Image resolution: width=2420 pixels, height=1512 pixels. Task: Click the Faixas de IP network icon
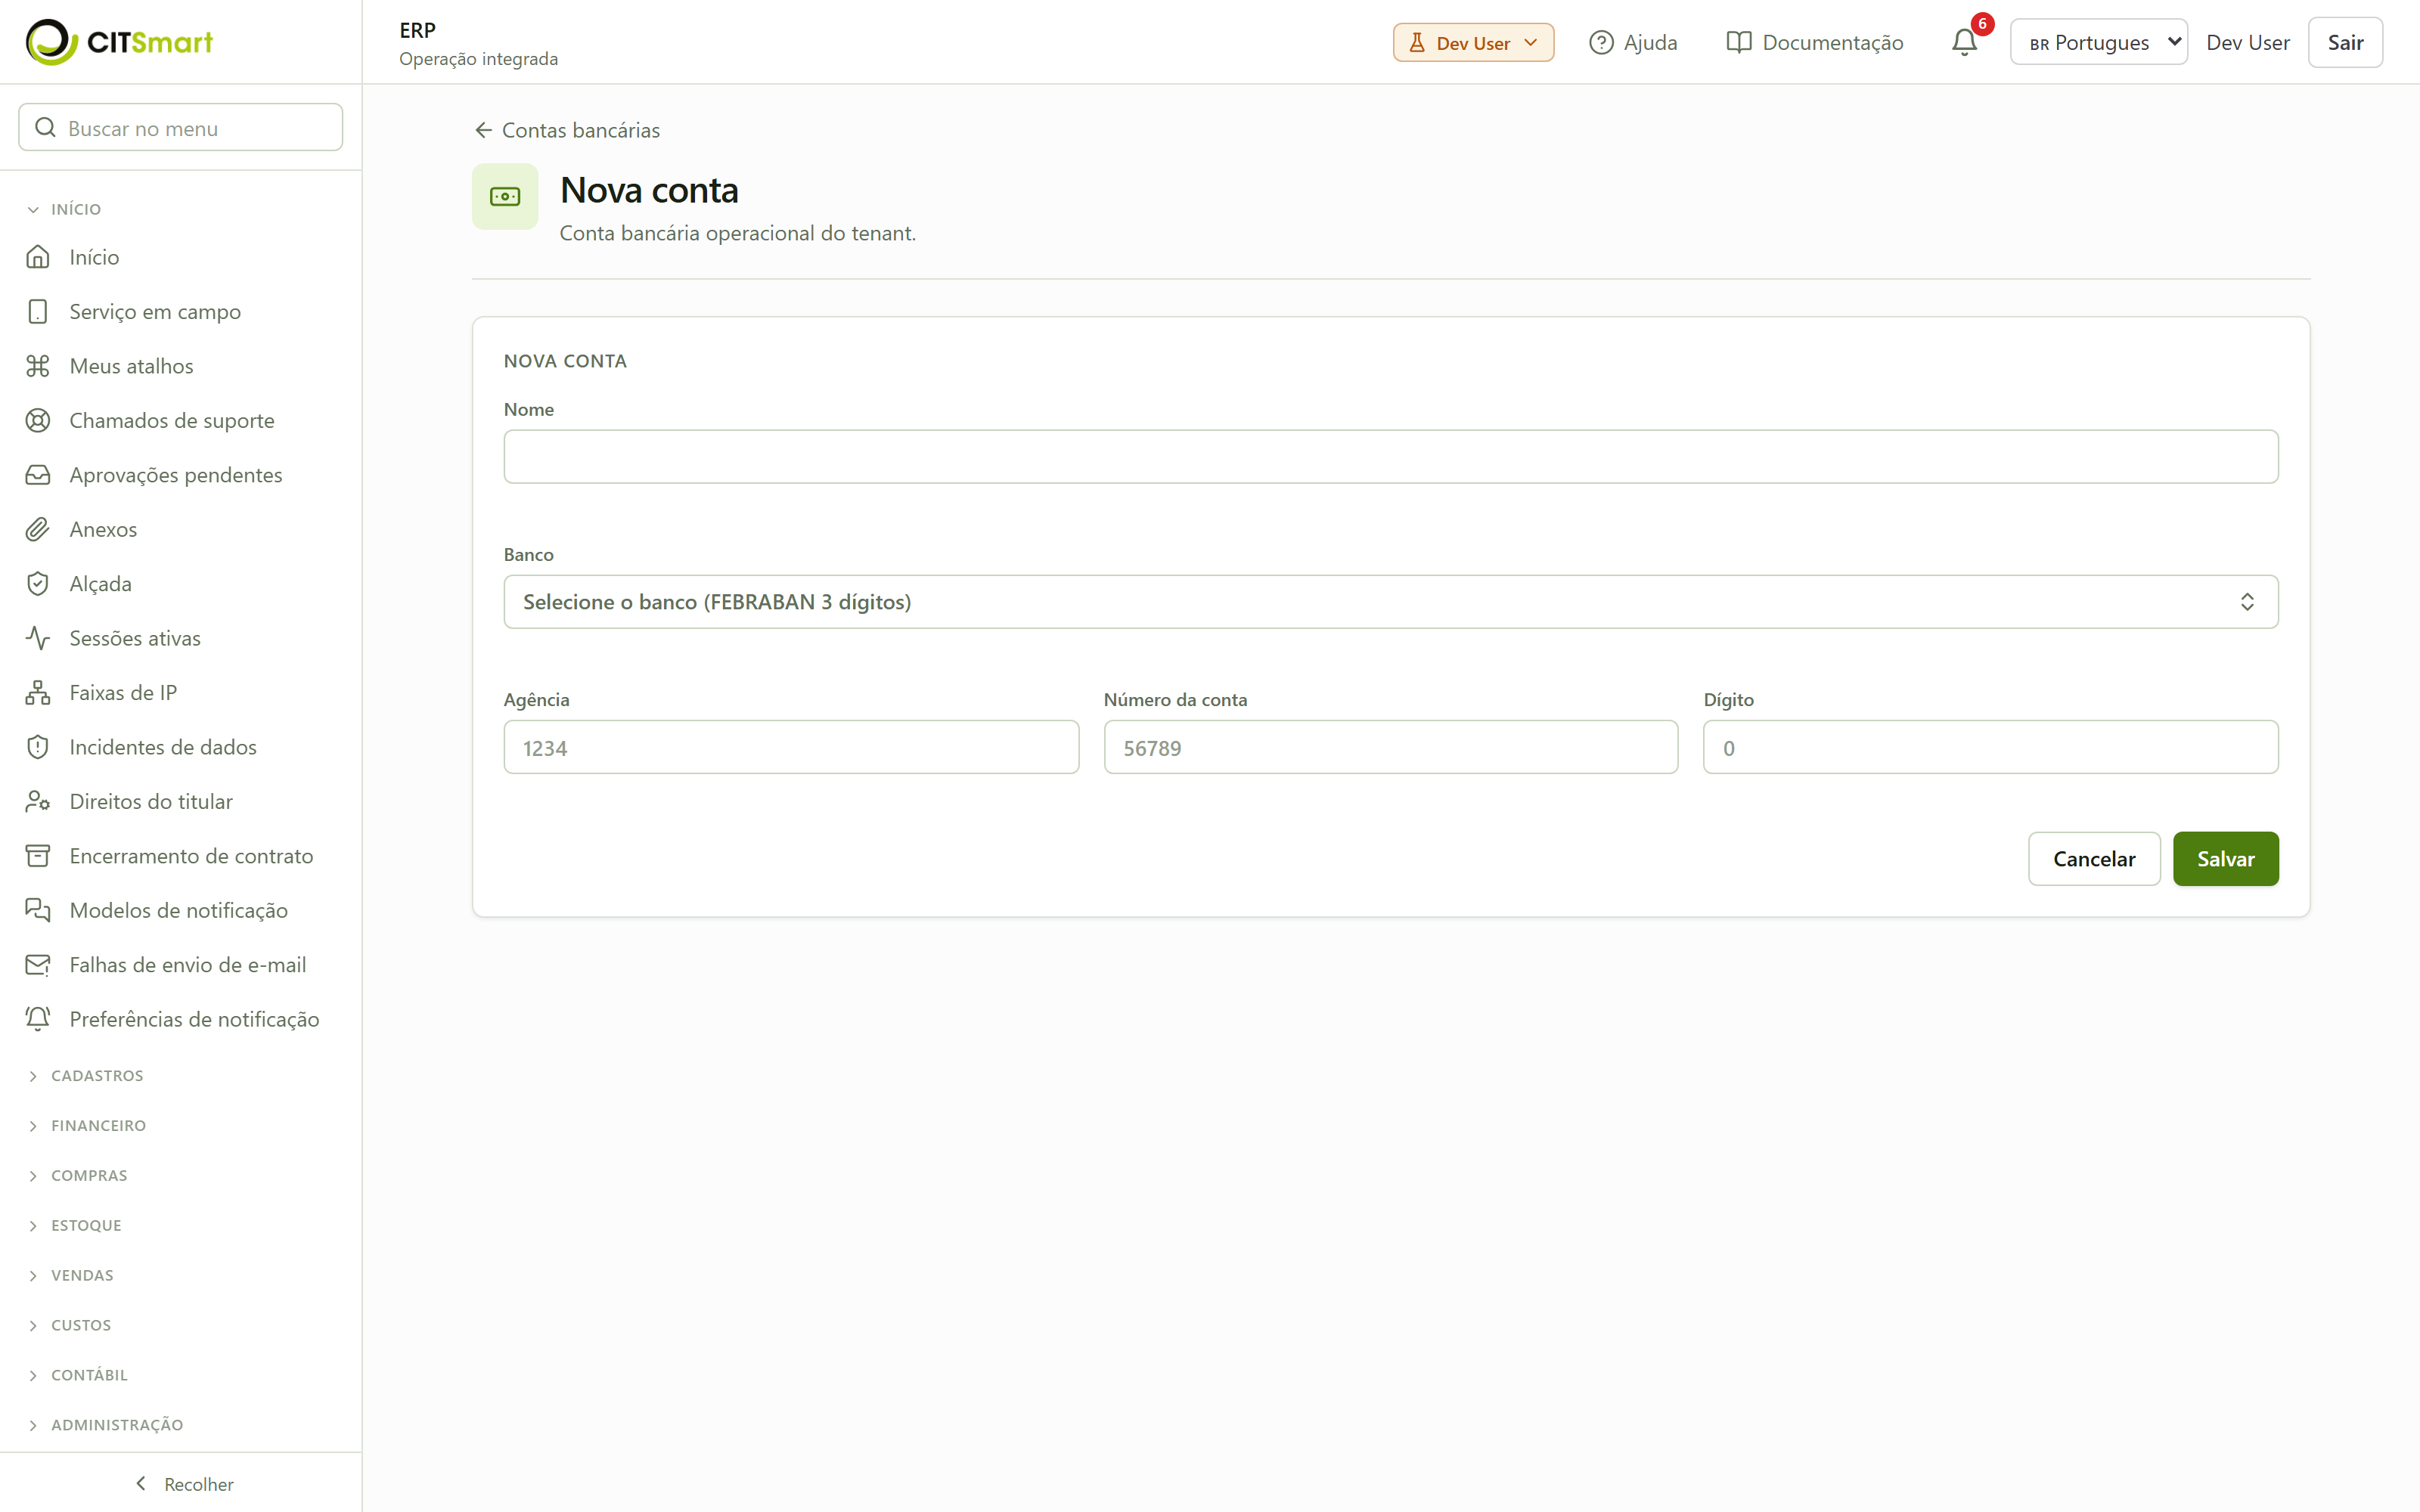coord(38,692)
